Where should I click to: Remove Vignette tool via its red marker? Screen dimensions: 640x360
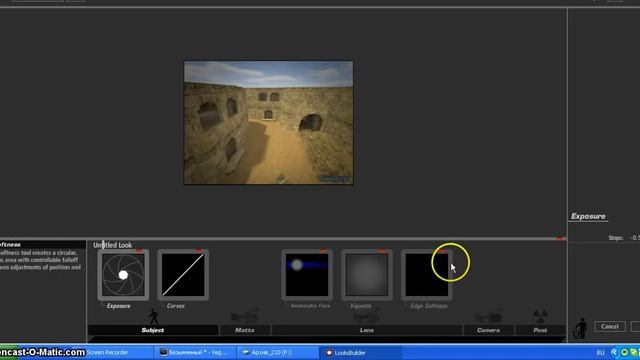point(383,251)
